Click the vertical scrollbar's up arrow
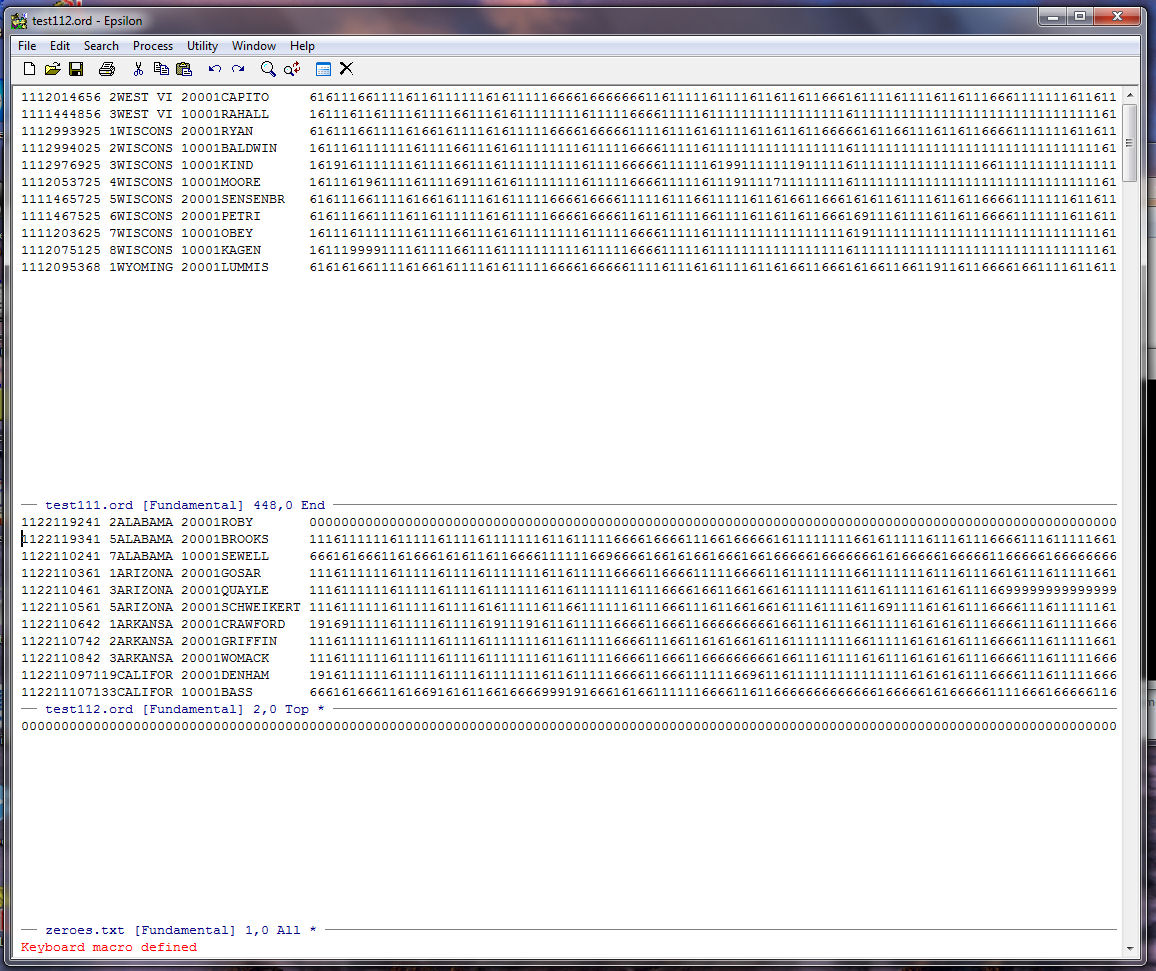Screen dimensions: 1156x971 1130,95
